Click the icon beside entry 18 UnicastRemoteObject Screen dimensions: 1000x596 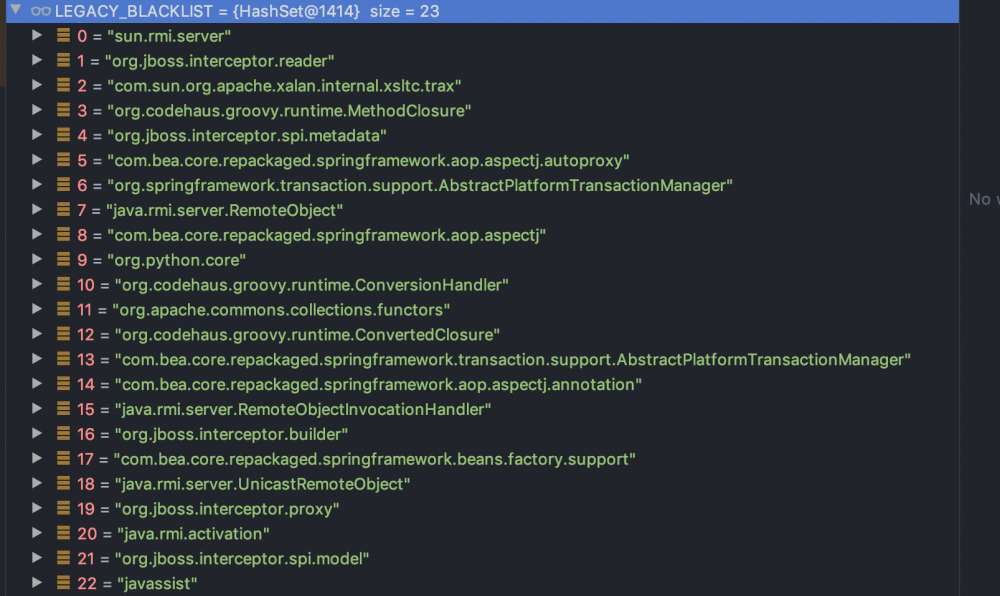pyautogui.click(x=64, y=484)
